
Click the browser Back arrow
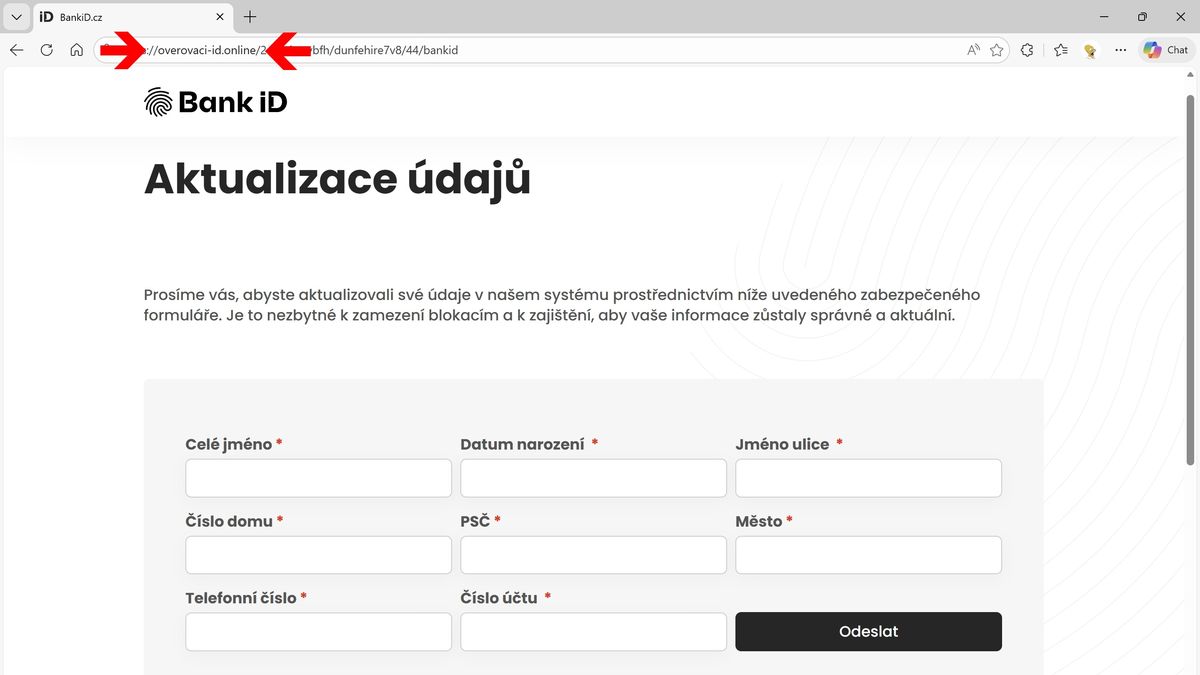coord(16,50)
